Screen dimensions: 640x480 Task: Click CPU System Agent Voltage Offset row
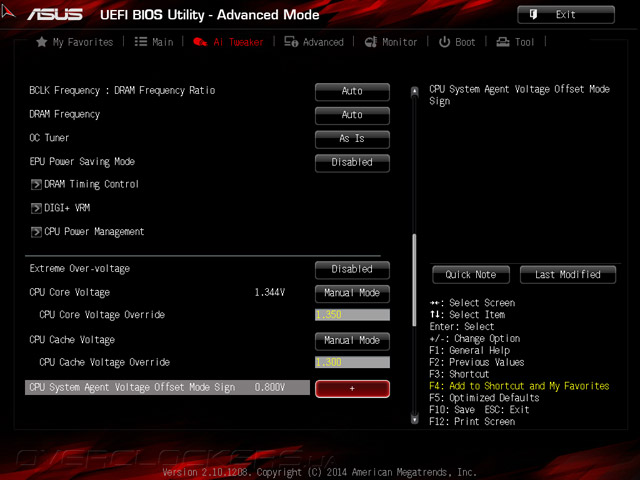167,387
